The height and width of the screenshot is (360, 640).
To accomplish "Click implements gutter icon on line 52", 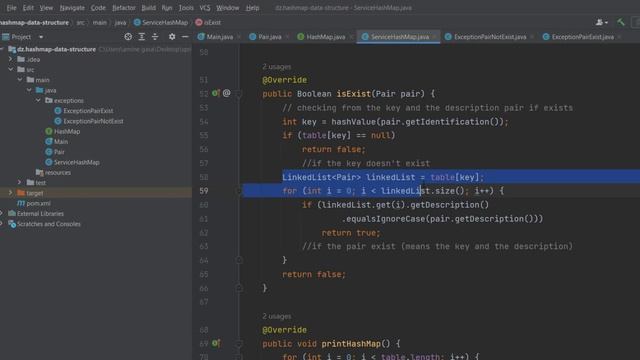I will point(216,93).
